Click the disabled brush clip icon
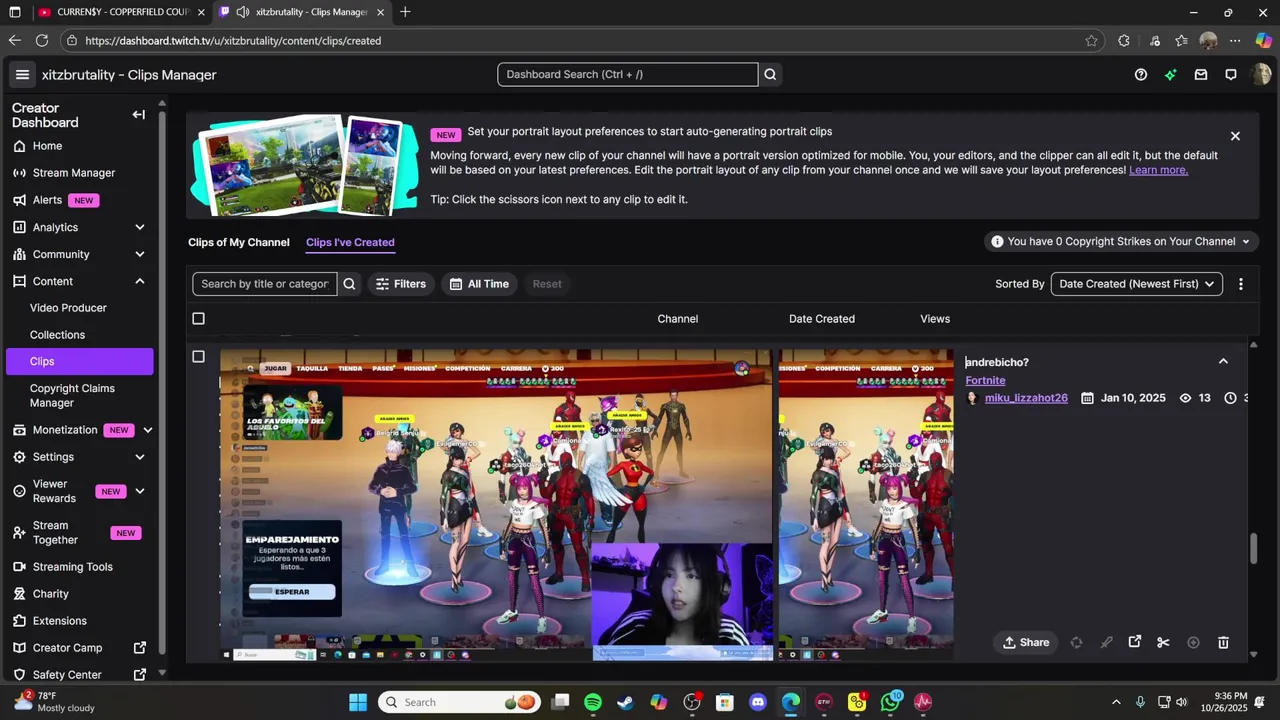 click(x=1106, y=643)
